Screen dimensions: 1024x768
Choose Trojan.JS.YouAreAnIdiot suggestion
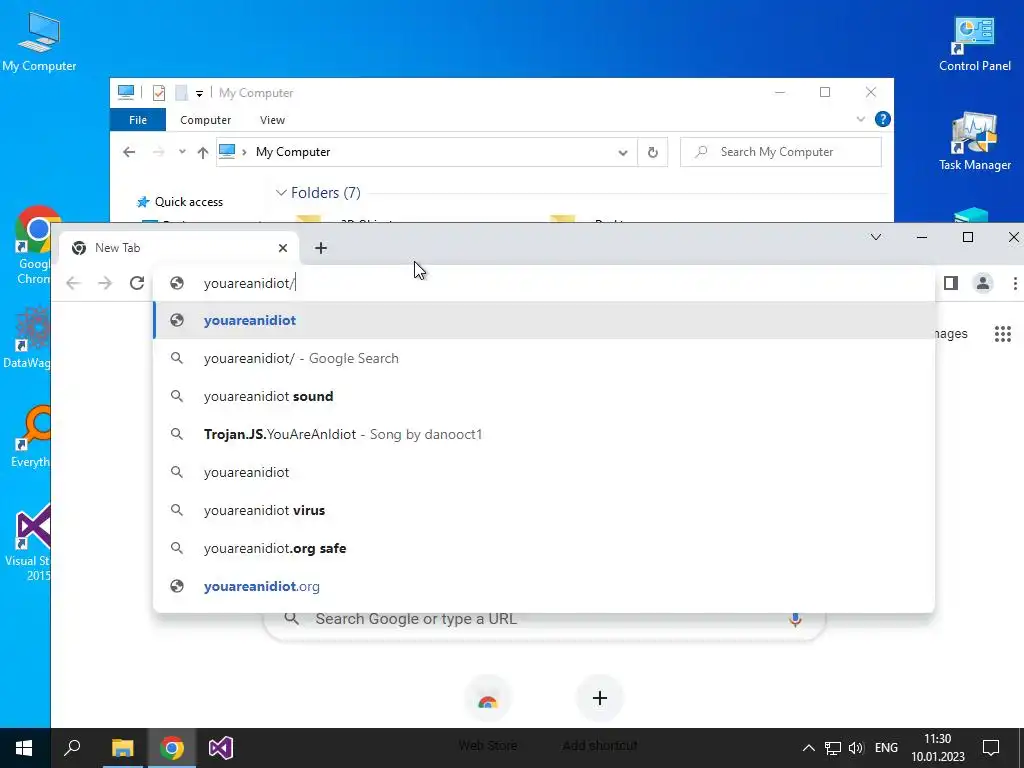[x=544, y=434]
